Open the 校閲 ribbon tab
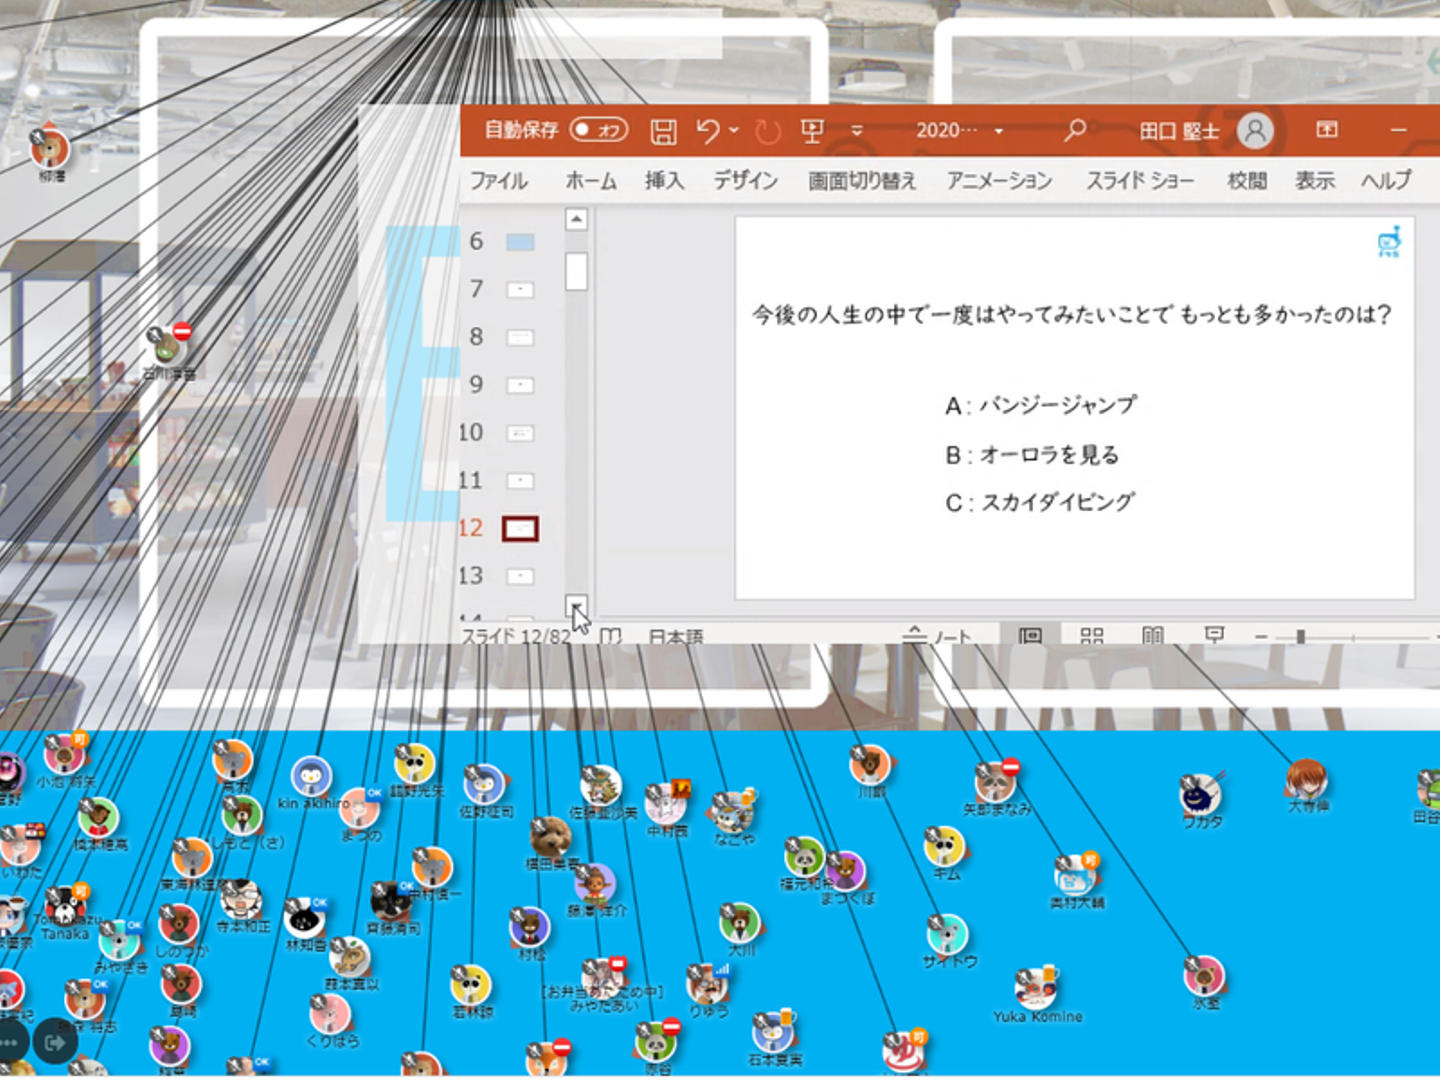Screen dimensions: 1440x1080 pos(1247,181)
